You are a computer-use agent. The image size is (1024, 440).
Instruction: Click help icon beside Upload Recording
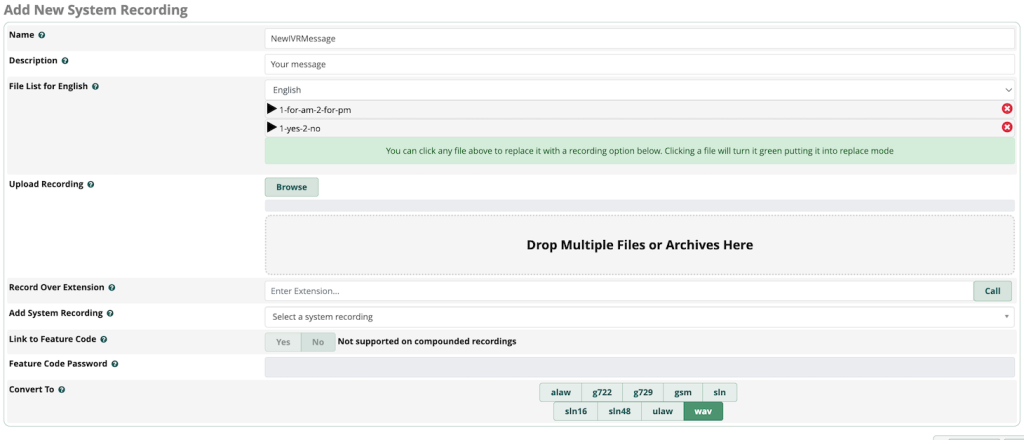(91, 185)
